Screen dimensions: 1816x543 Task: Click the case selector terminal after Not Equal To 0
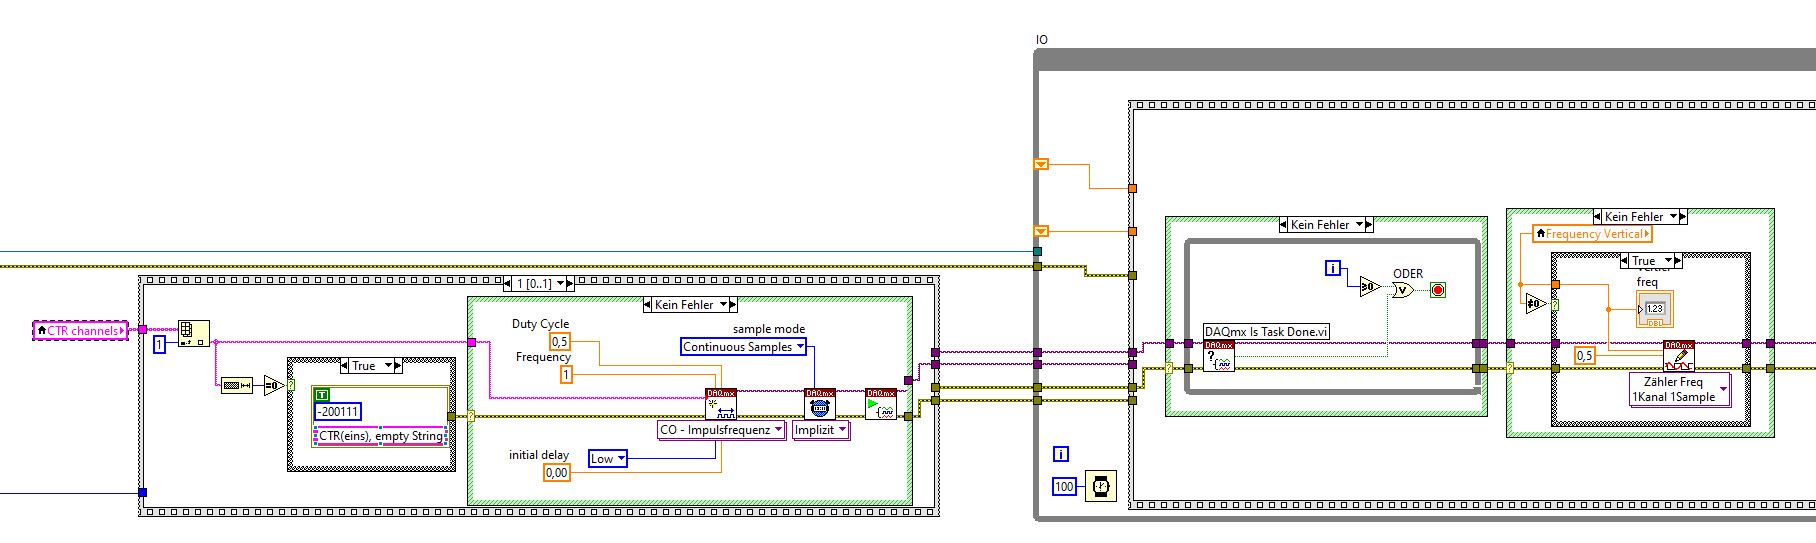[x=1555, y=304]
